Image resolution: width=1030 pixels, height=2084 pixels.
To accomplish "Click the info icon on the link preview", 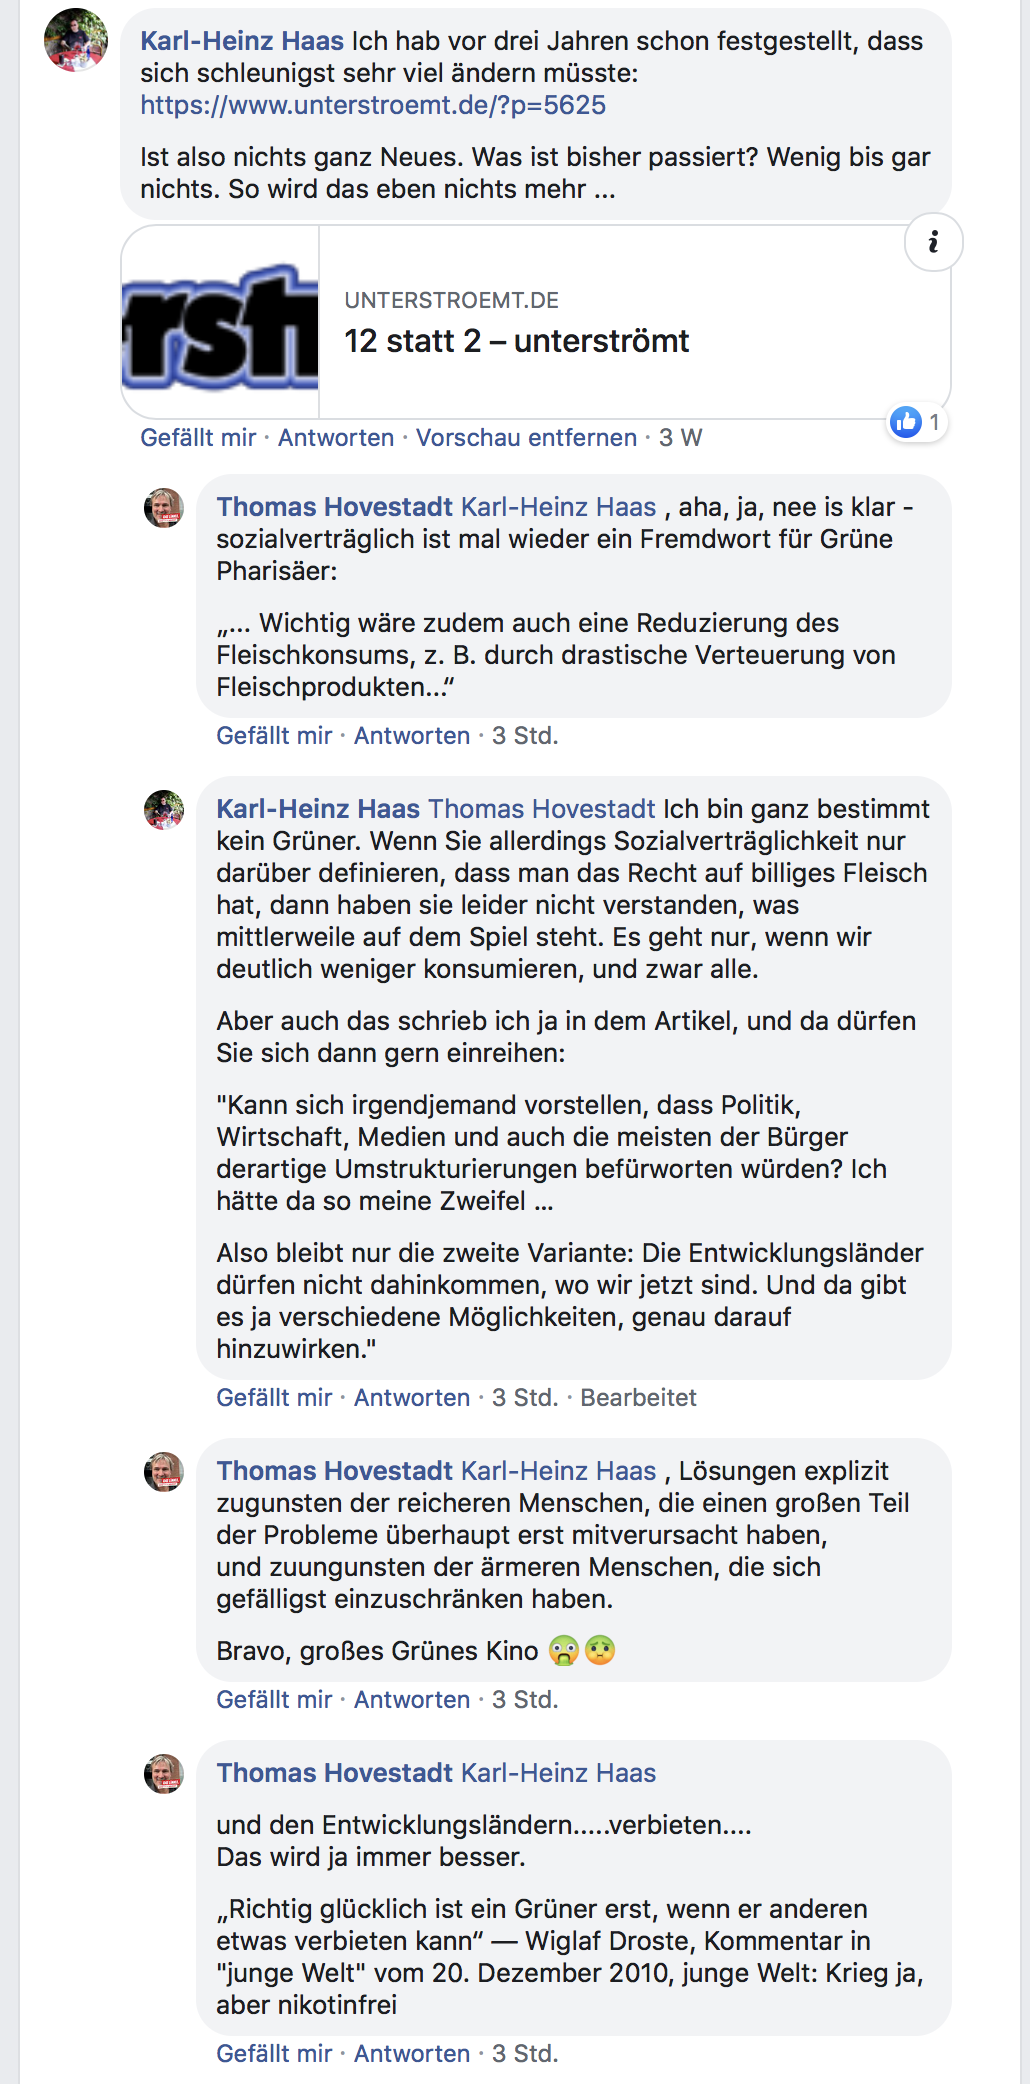I will click(x=933, y=242).
